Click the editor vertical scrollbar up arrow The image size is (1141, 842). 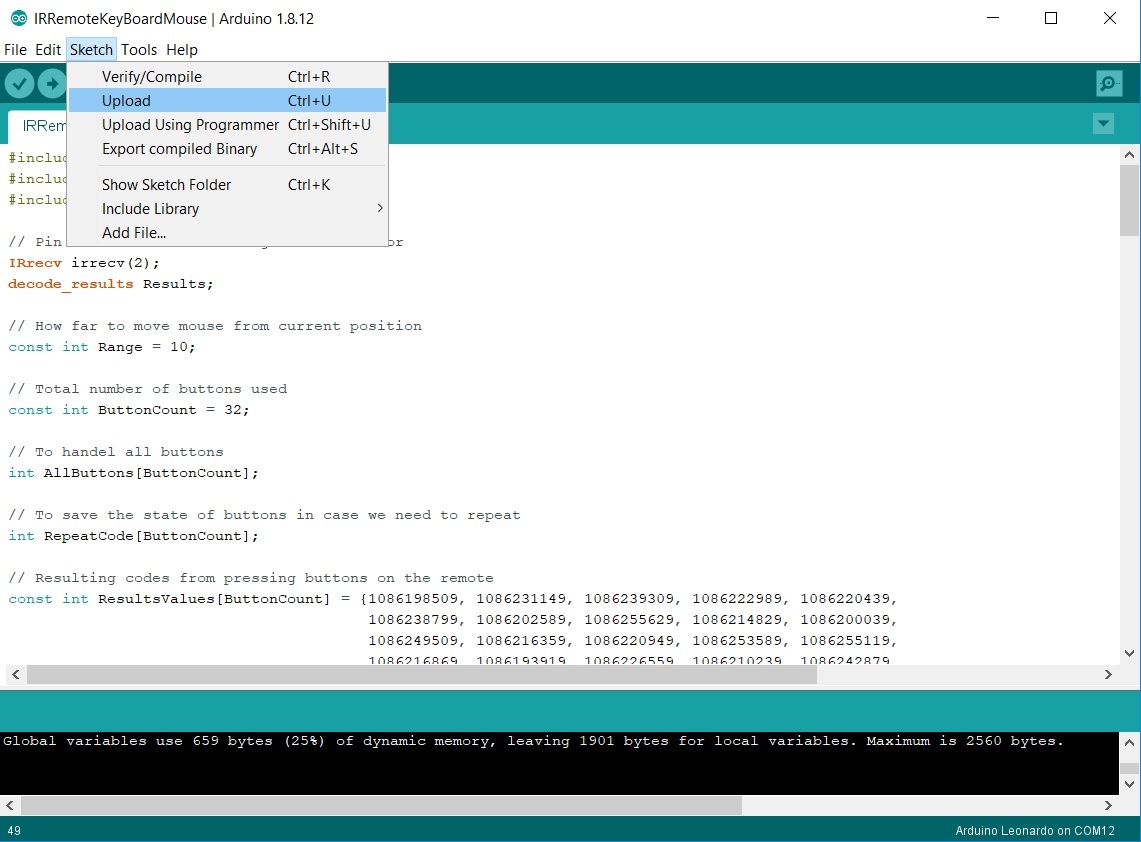click(1129, 154)
